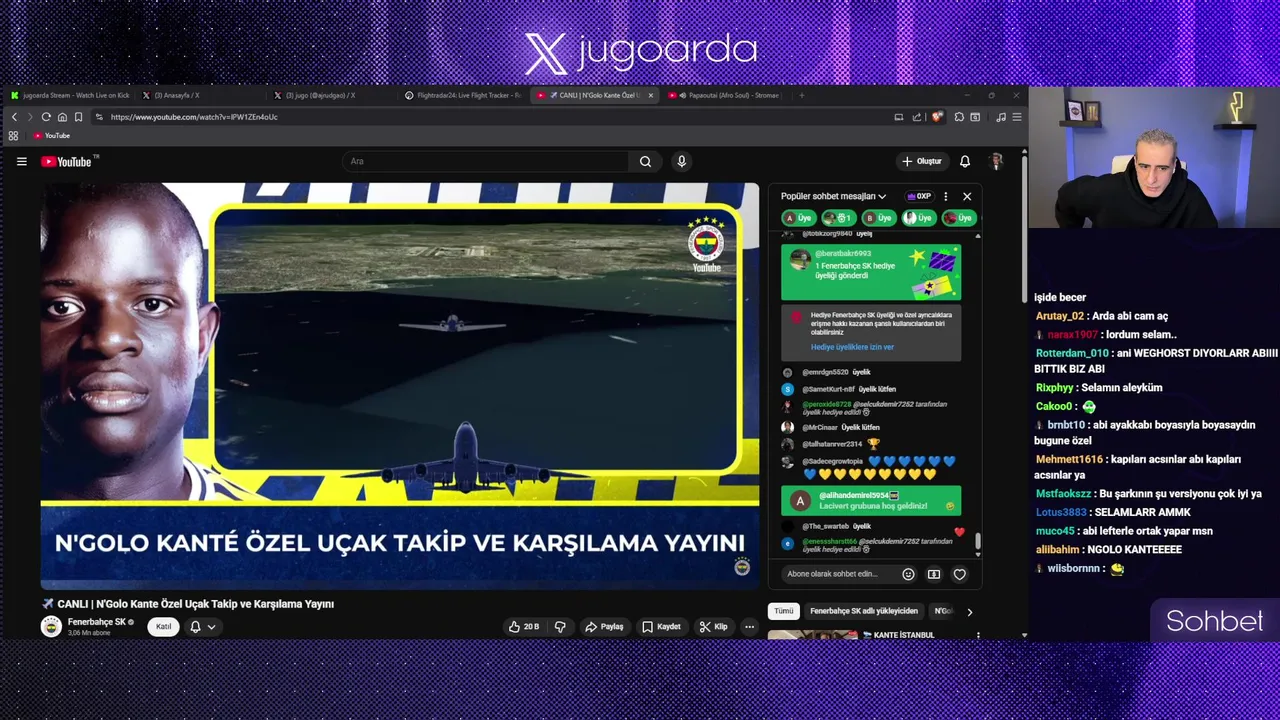Screen dimensions: 1280x720
Task: Open the 0XP points badge in chat
Action: 918,196
